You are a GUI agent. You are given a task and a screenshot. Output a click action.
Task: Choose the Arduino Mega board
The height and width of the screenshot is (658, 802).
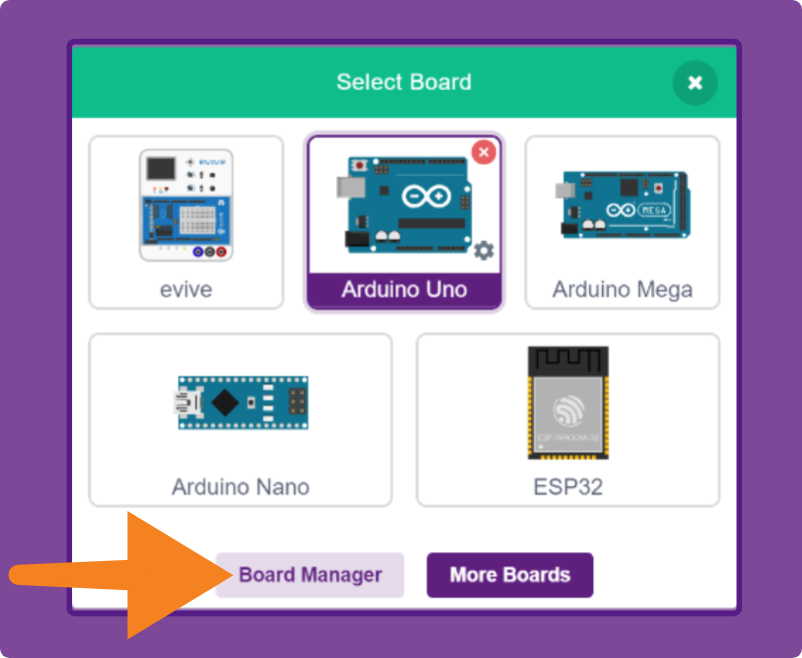pos(622,222)
